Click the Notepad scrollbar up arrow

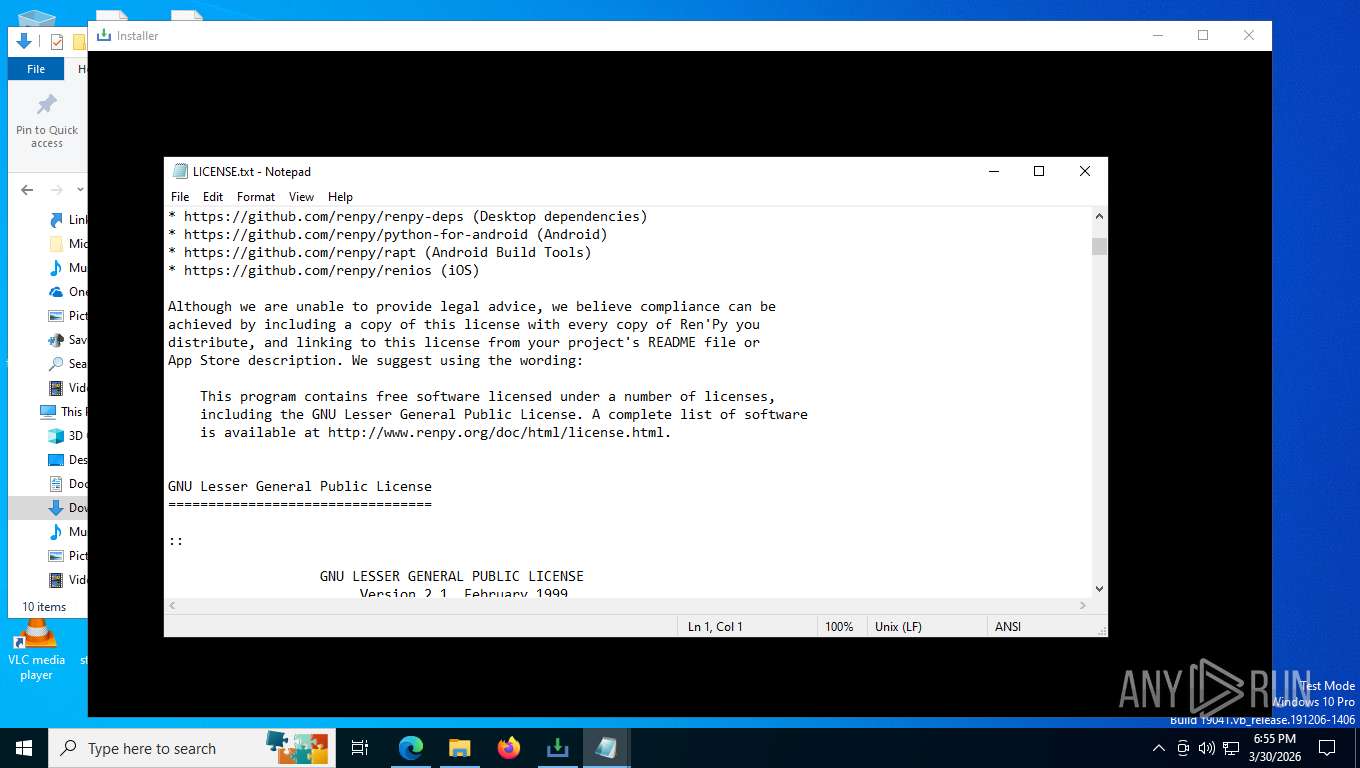click(1099, 216)
